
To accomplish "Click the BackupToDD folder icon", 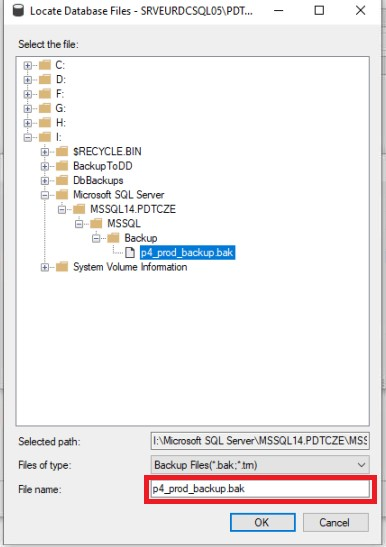I will pyautogui.click(x=62, y=166).
